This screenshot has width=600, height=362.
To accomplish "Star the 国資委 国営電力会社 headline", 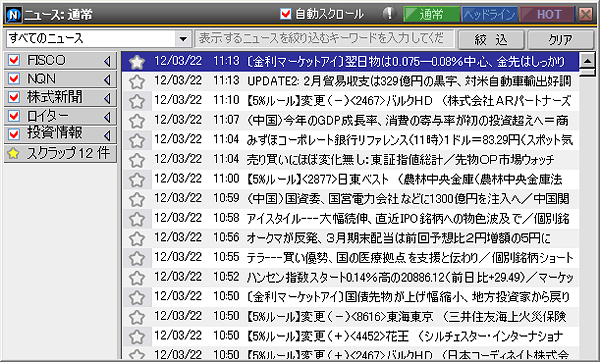I will (x=137, y=199).
